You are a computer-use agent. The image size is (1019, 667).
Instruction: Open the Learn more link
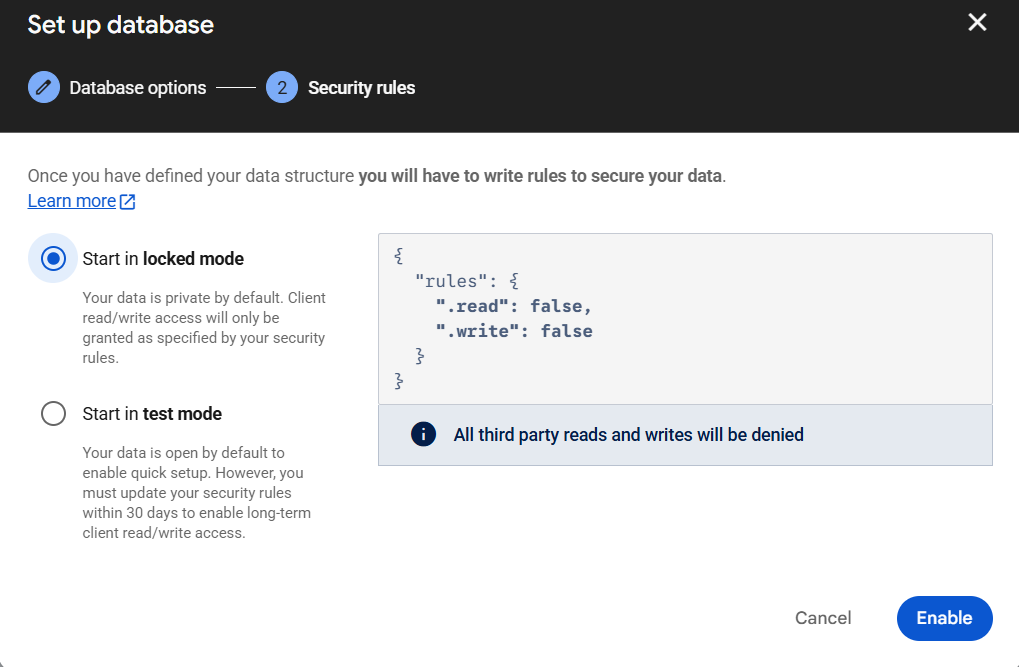click(71, 201)
